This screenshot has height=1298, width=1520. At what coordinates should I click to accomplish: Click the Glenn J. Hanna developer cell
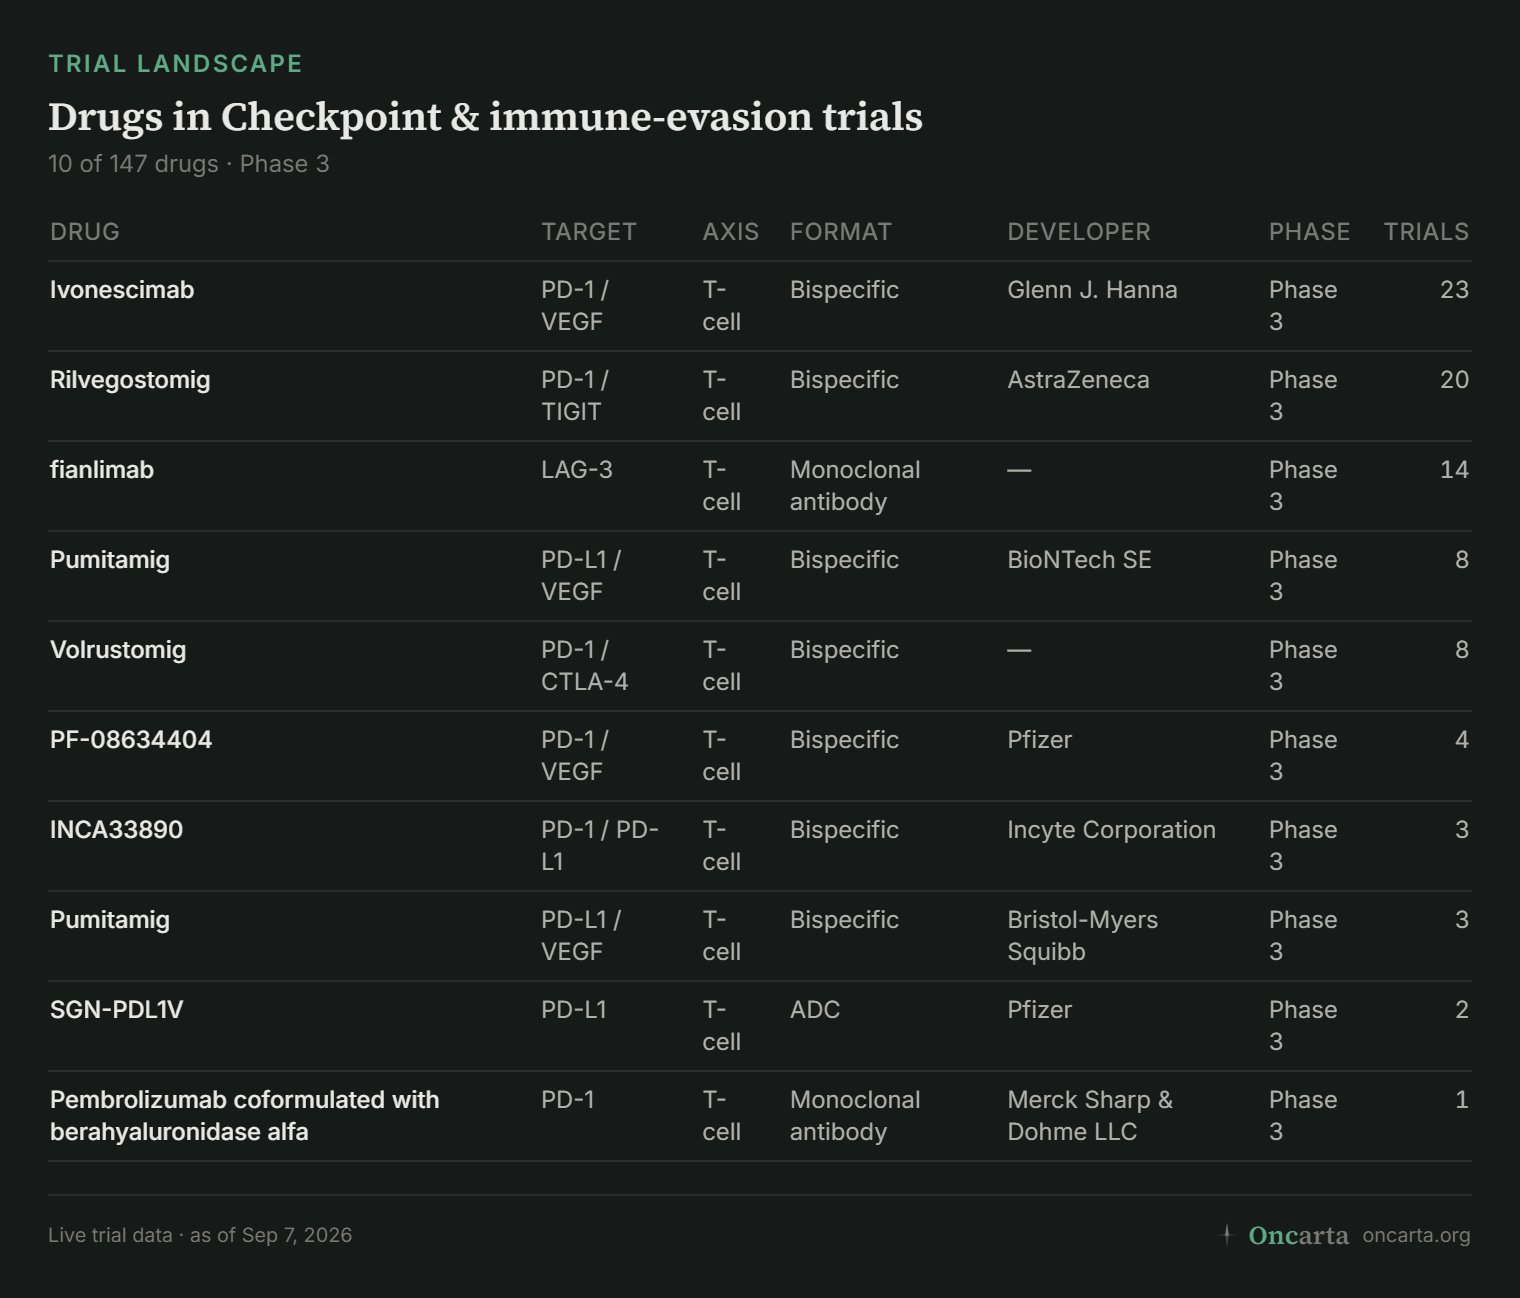point(1092,290)
